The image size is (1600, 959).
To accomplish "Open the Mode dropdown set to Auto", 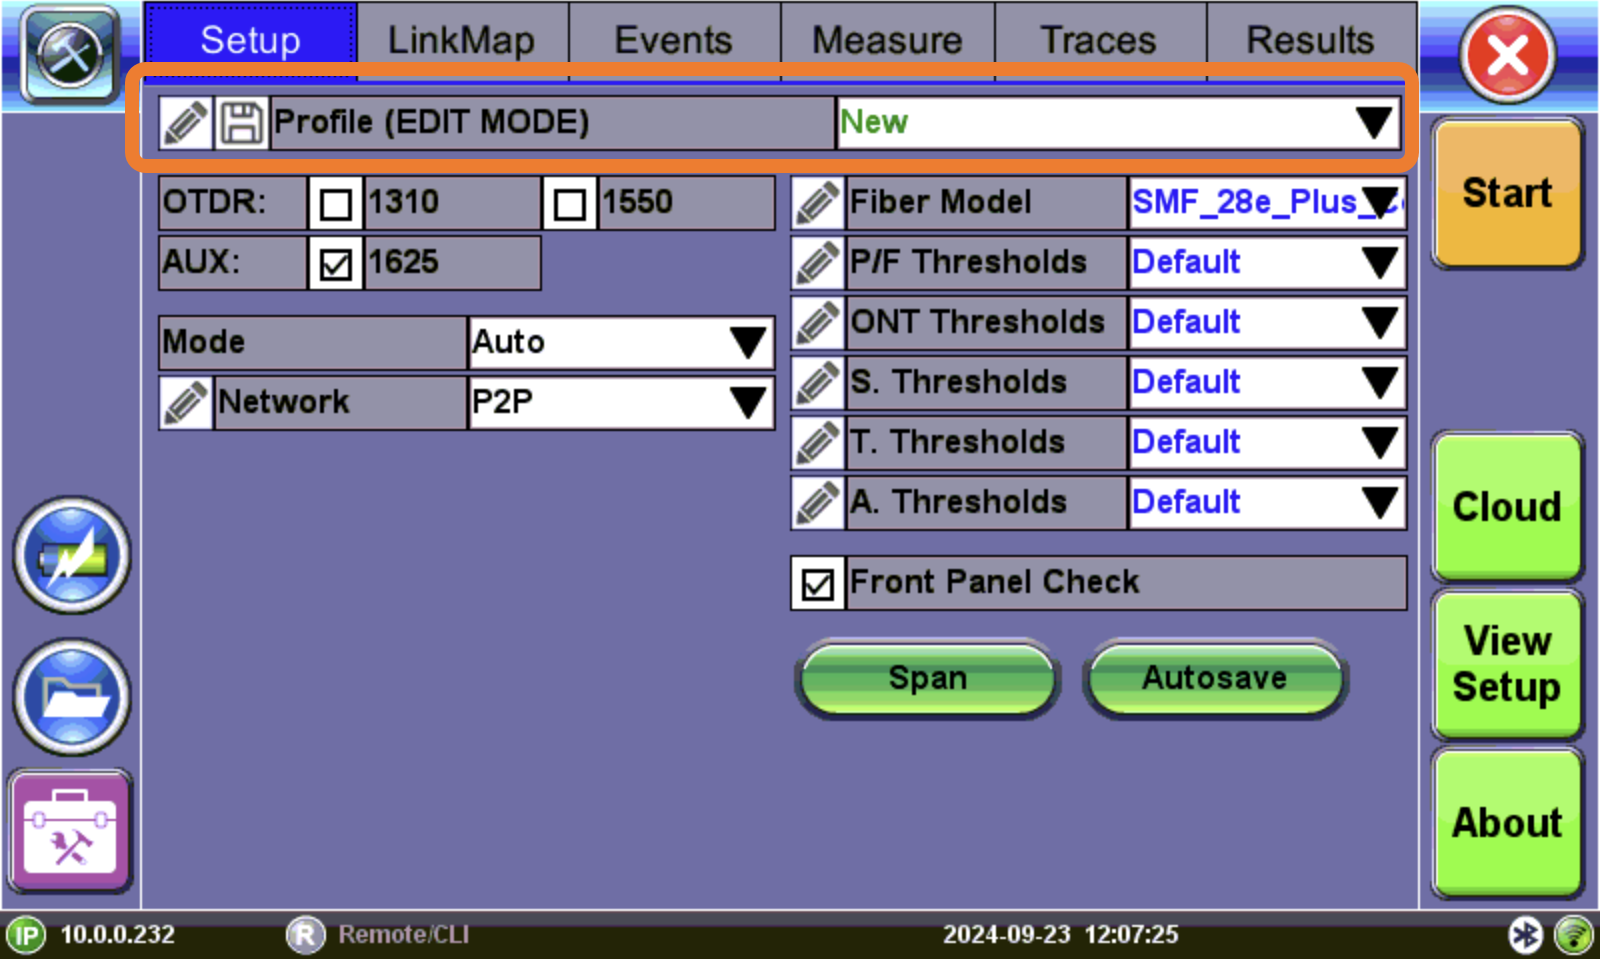I will click(621, 343).
